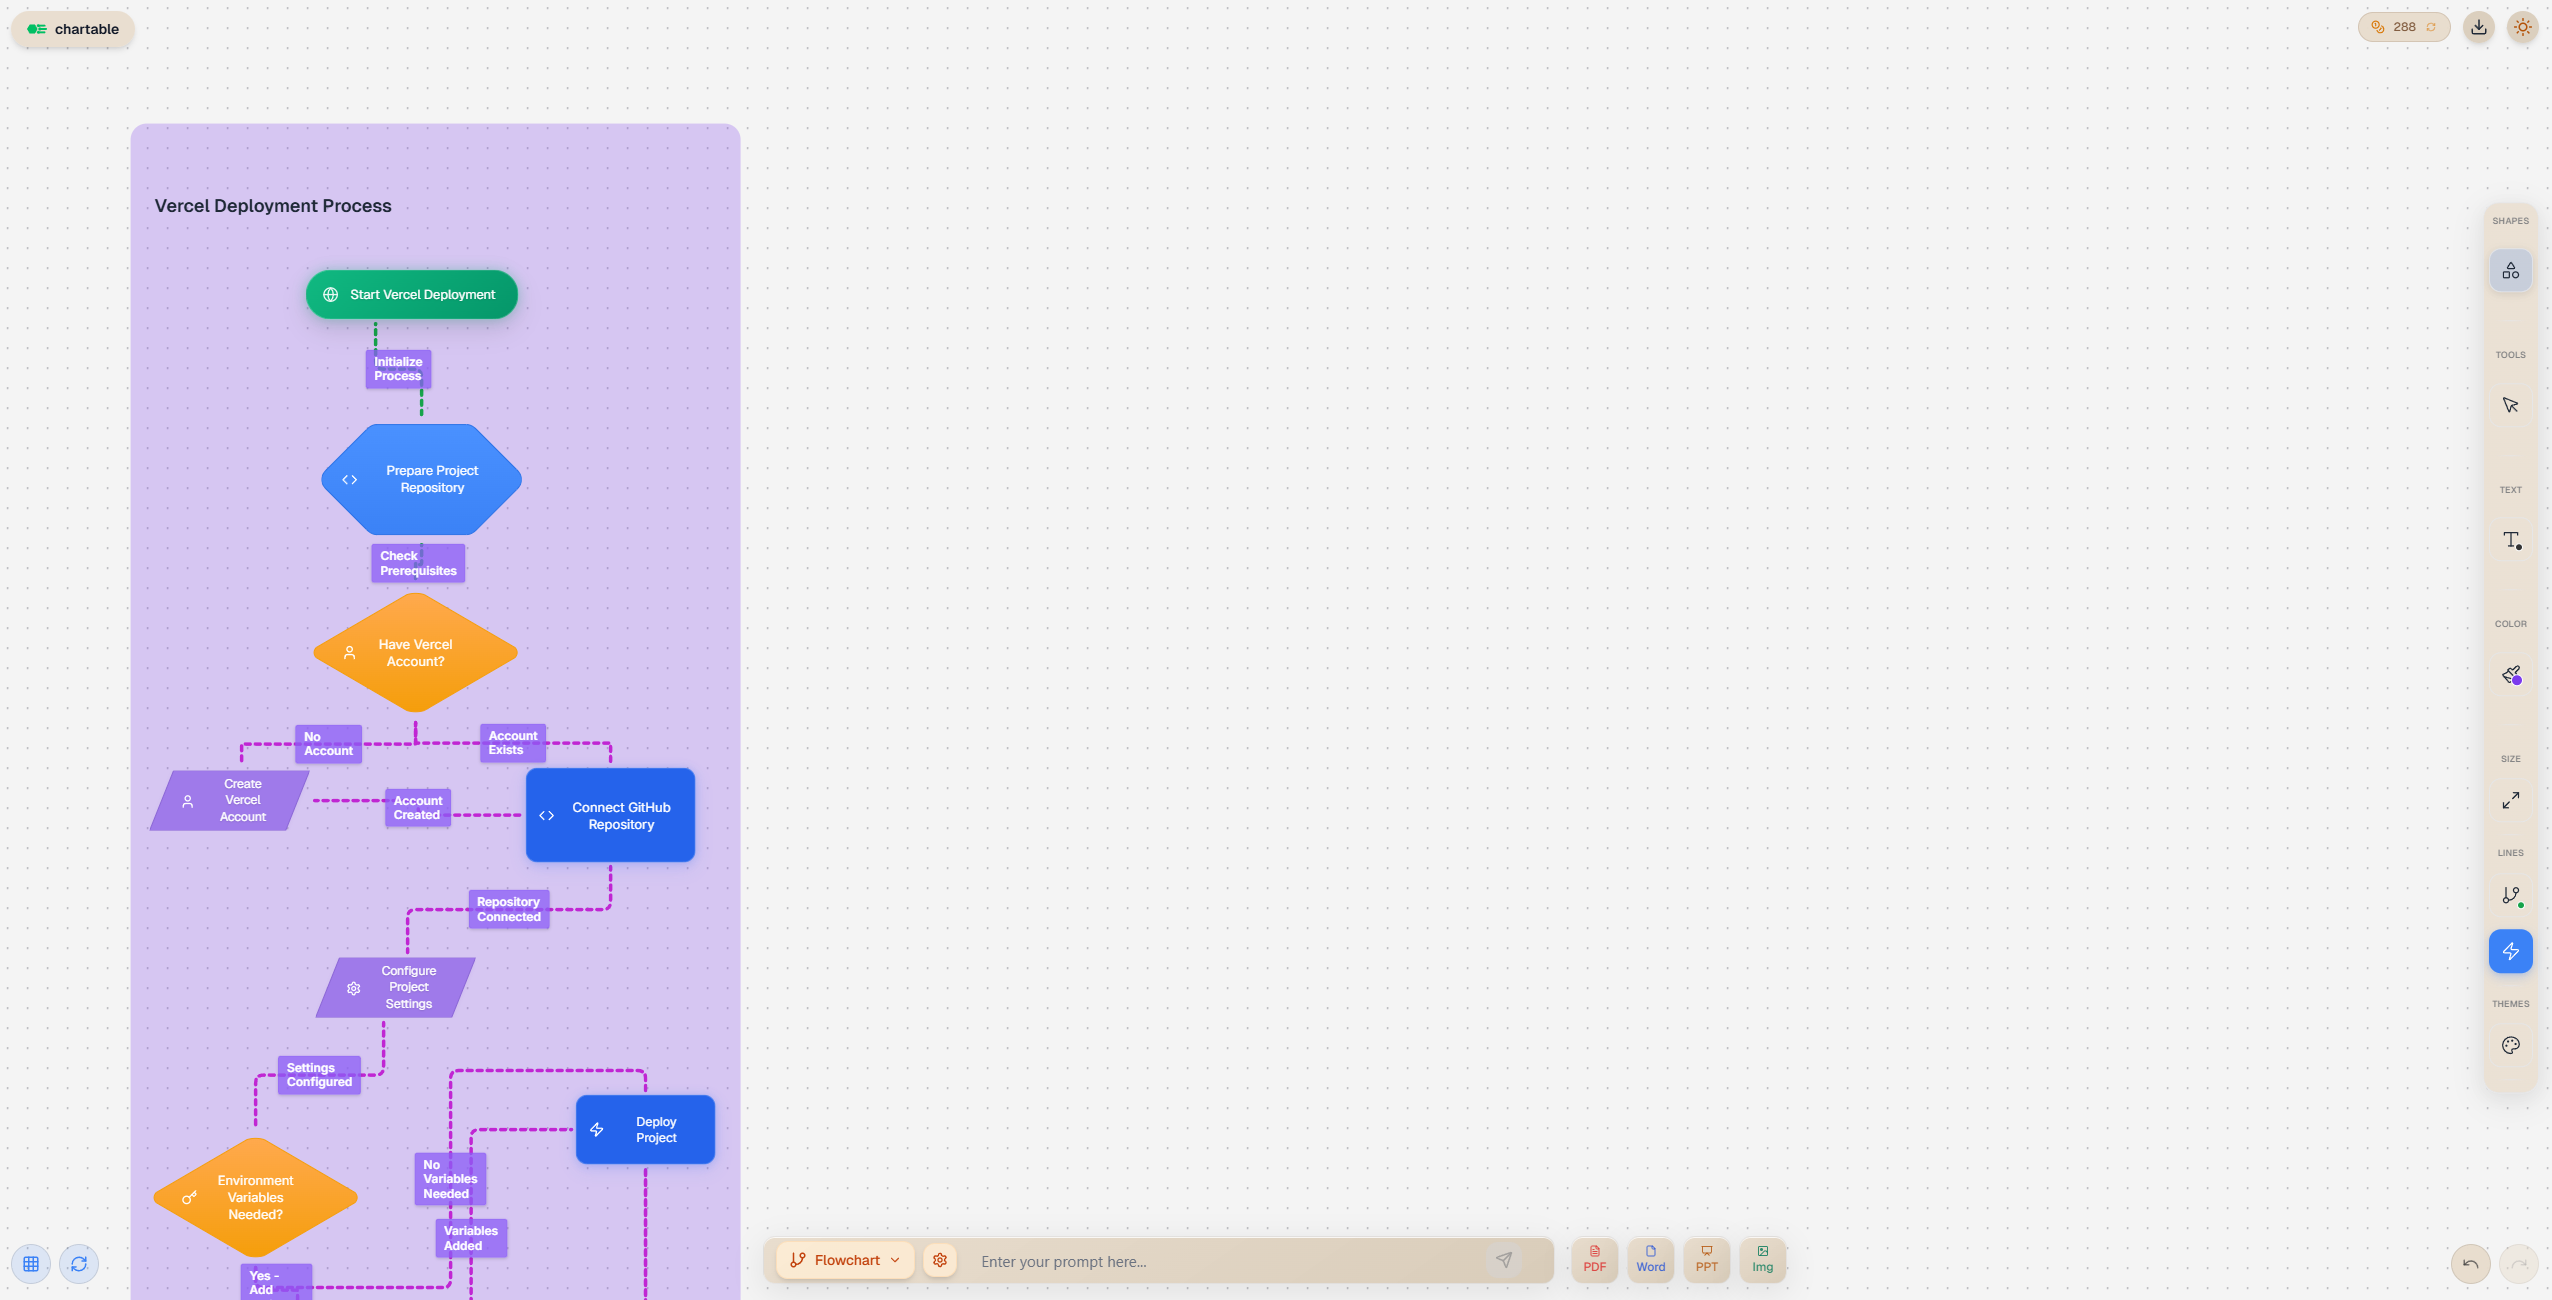Open the Themes palette icon
Viewport: 2552px width, 1300px height.
pos(2510,1046)
